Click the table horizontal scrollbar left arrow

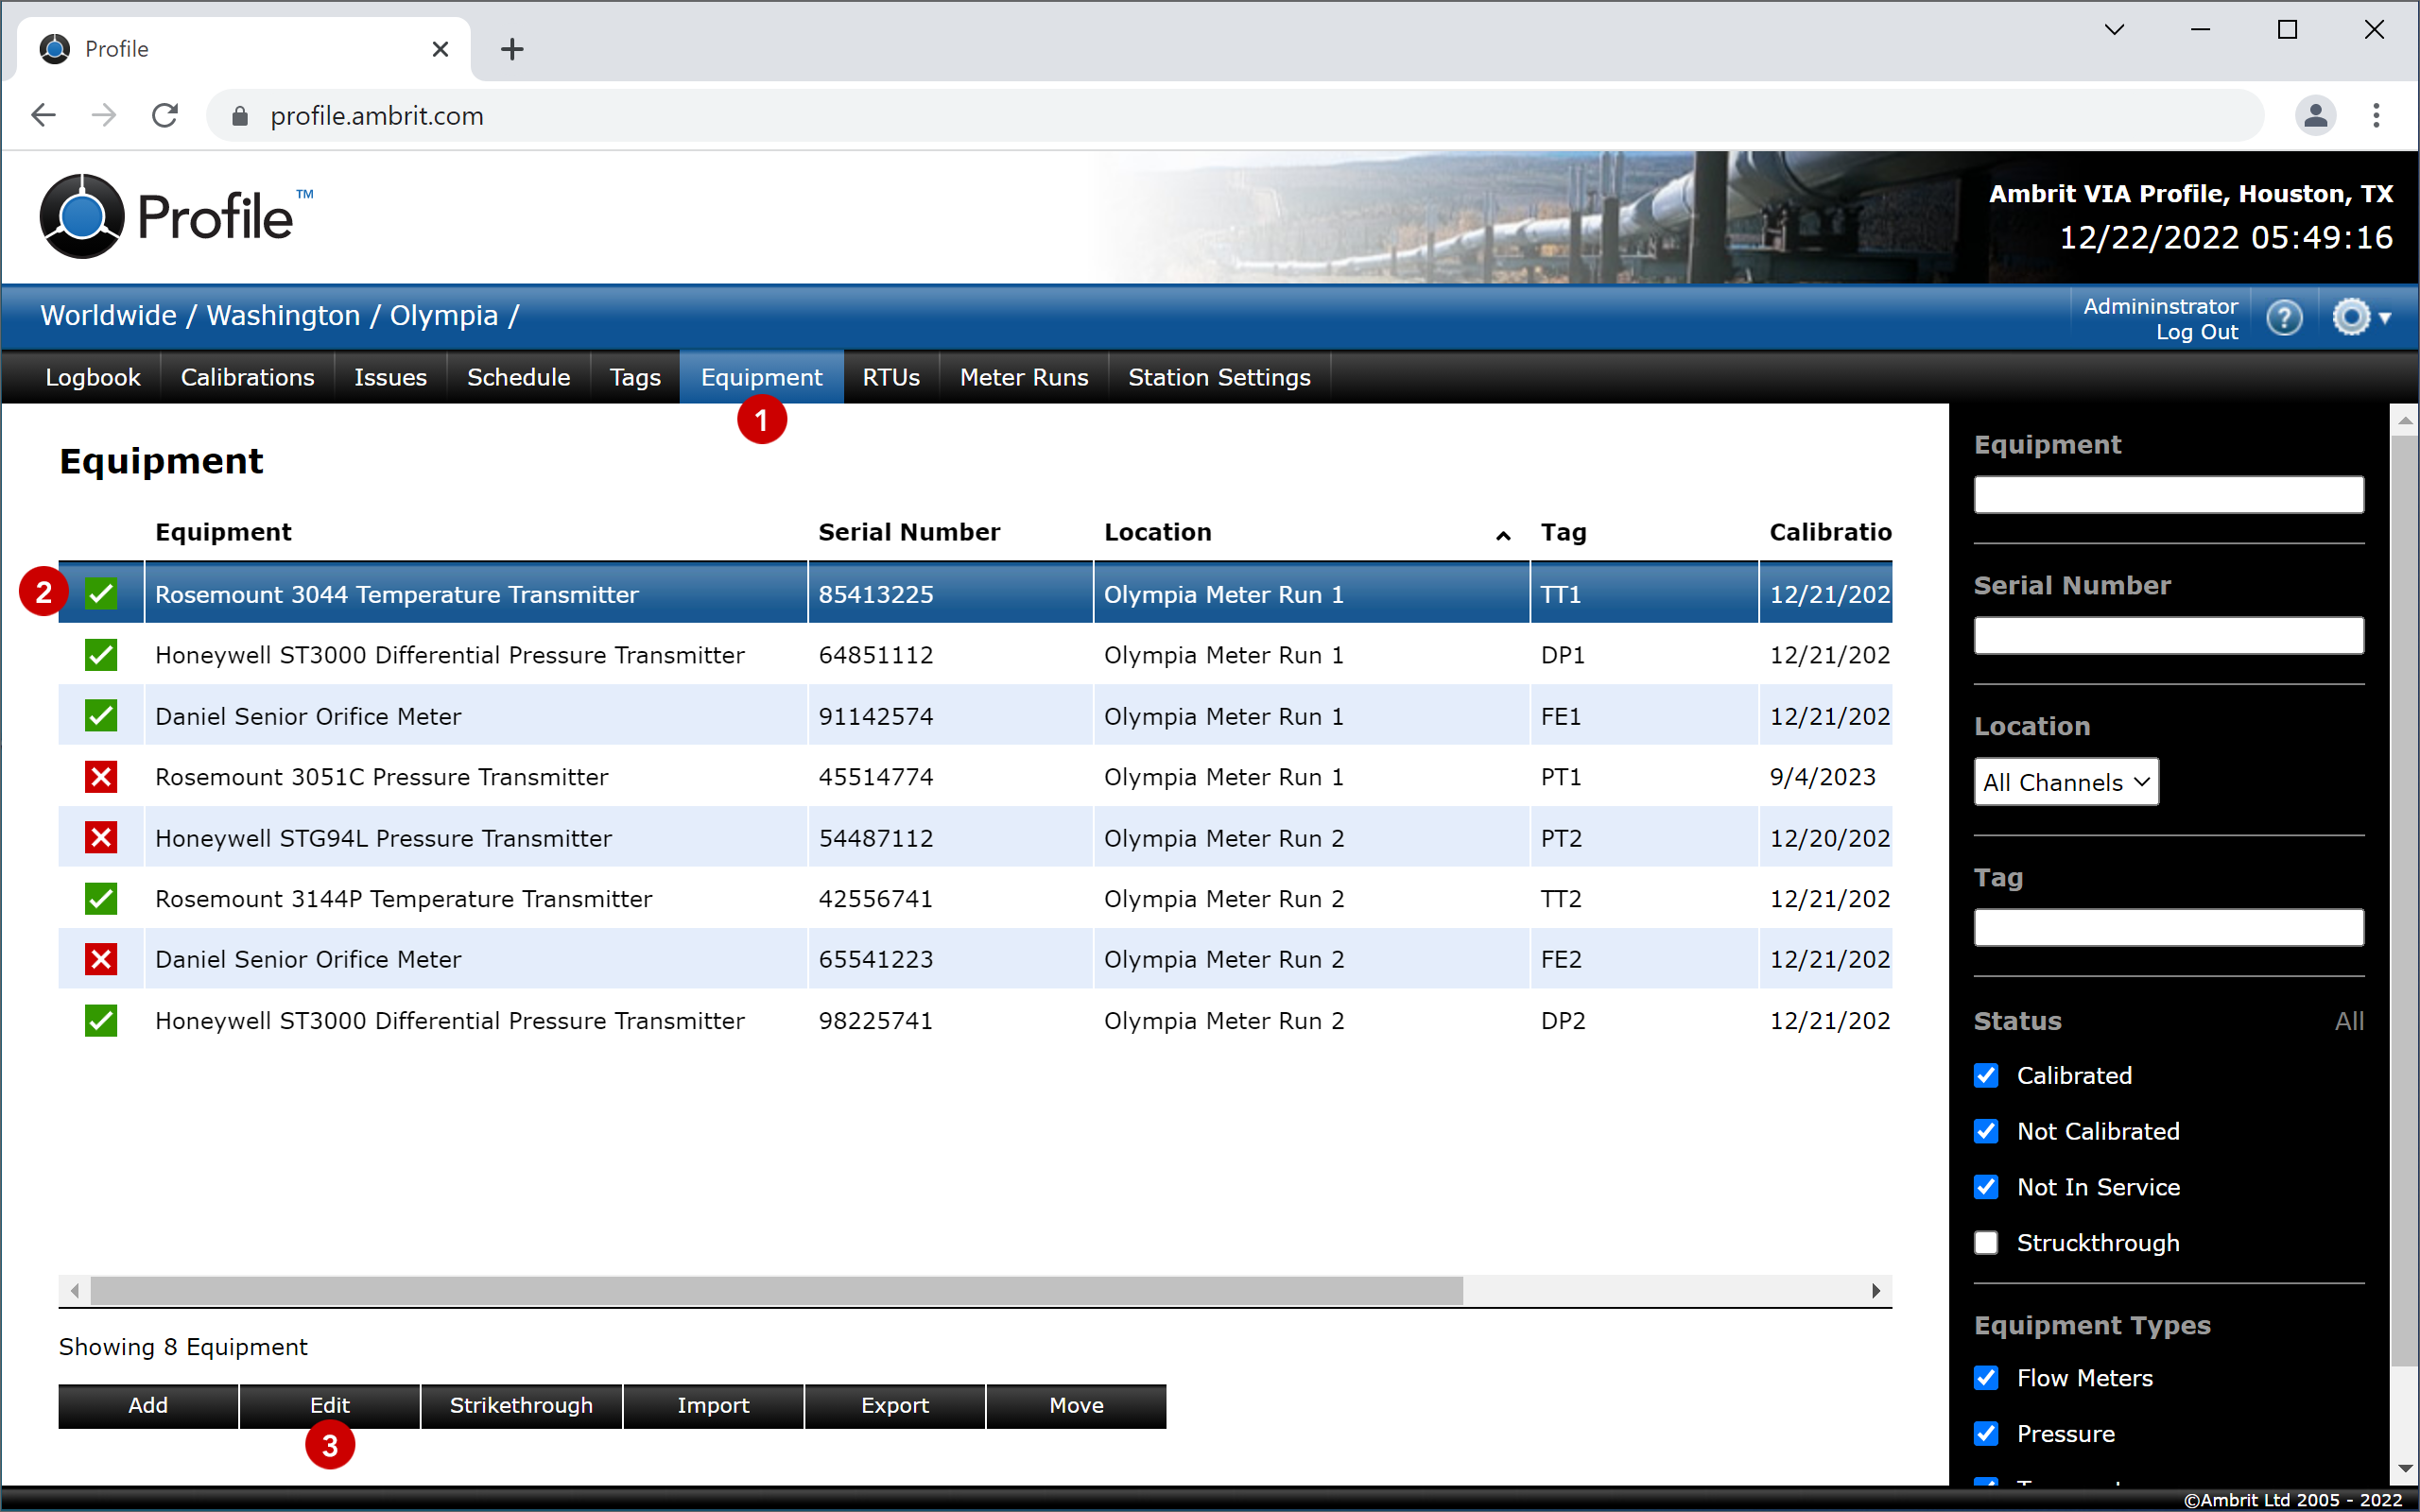pos(74,1291)
